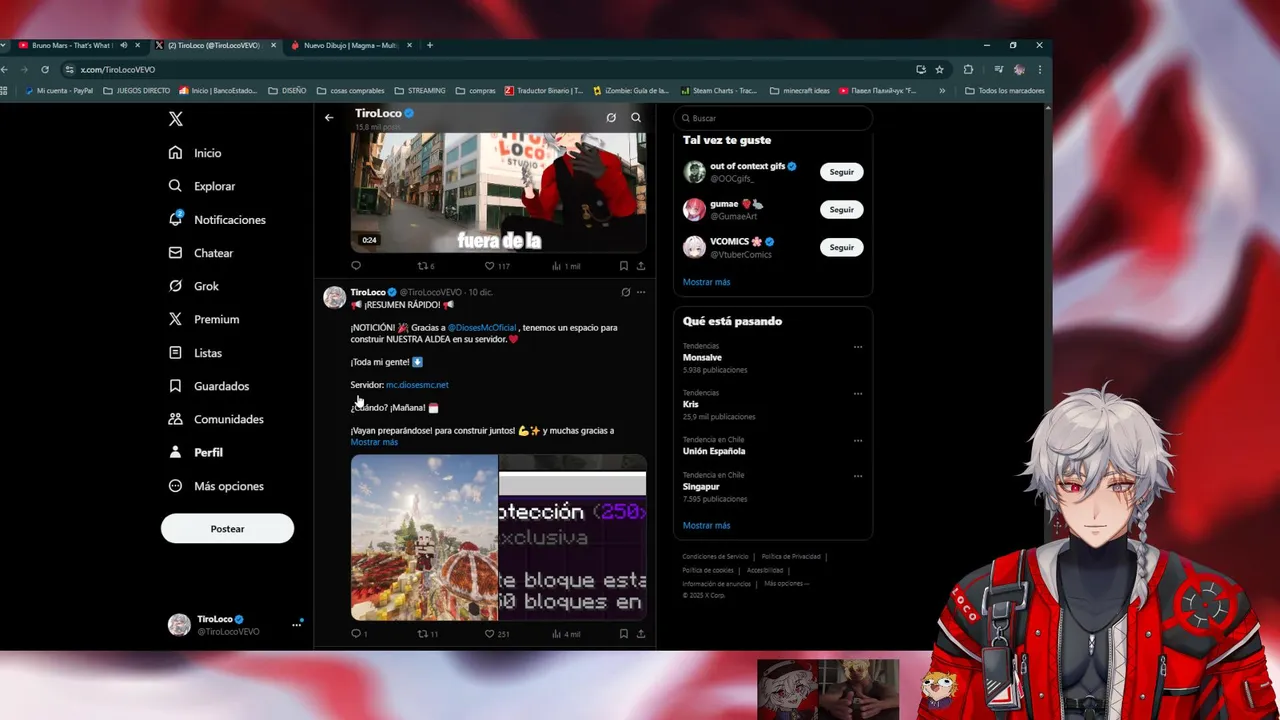
Task: Open Política de Privacidad link
Action: (791, 557)
